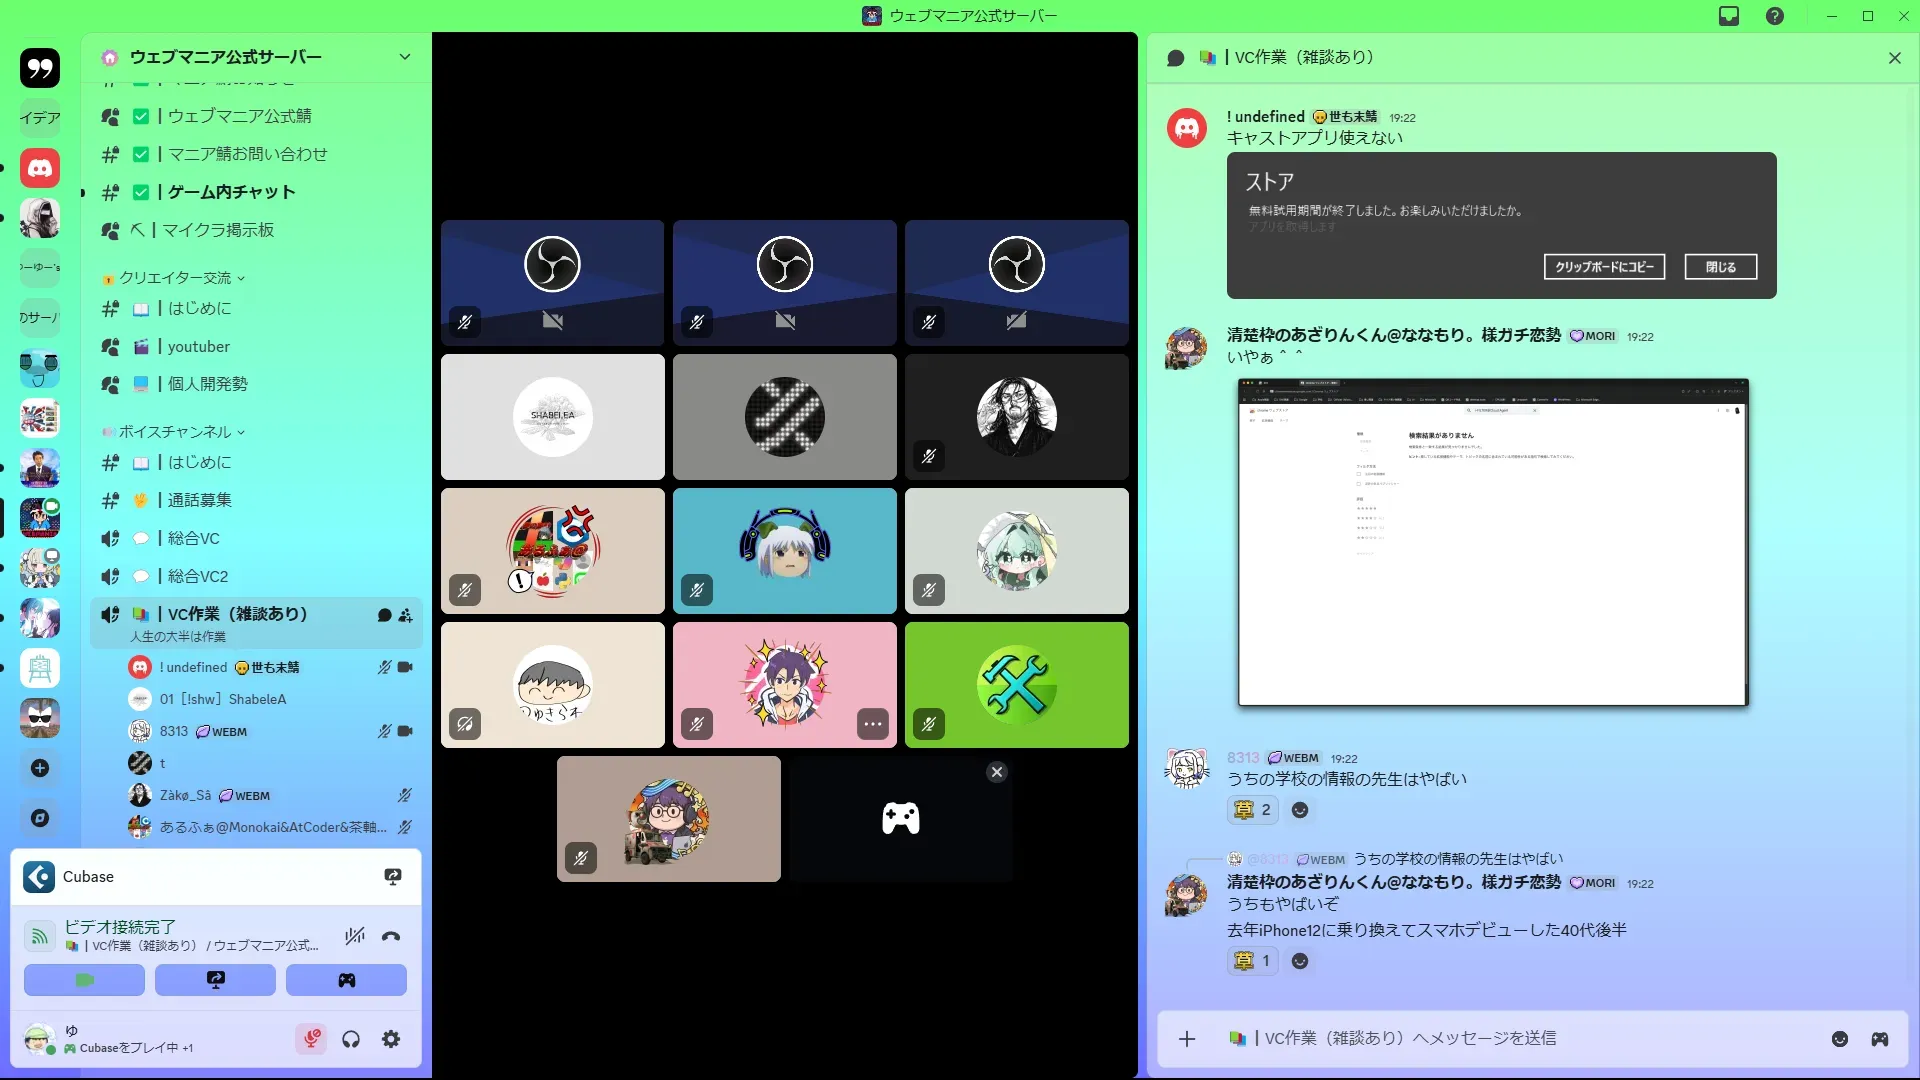Viewport: 1920px width, 1080px height.
Task: Add reaction to 8313's message
Action: 1300,810
